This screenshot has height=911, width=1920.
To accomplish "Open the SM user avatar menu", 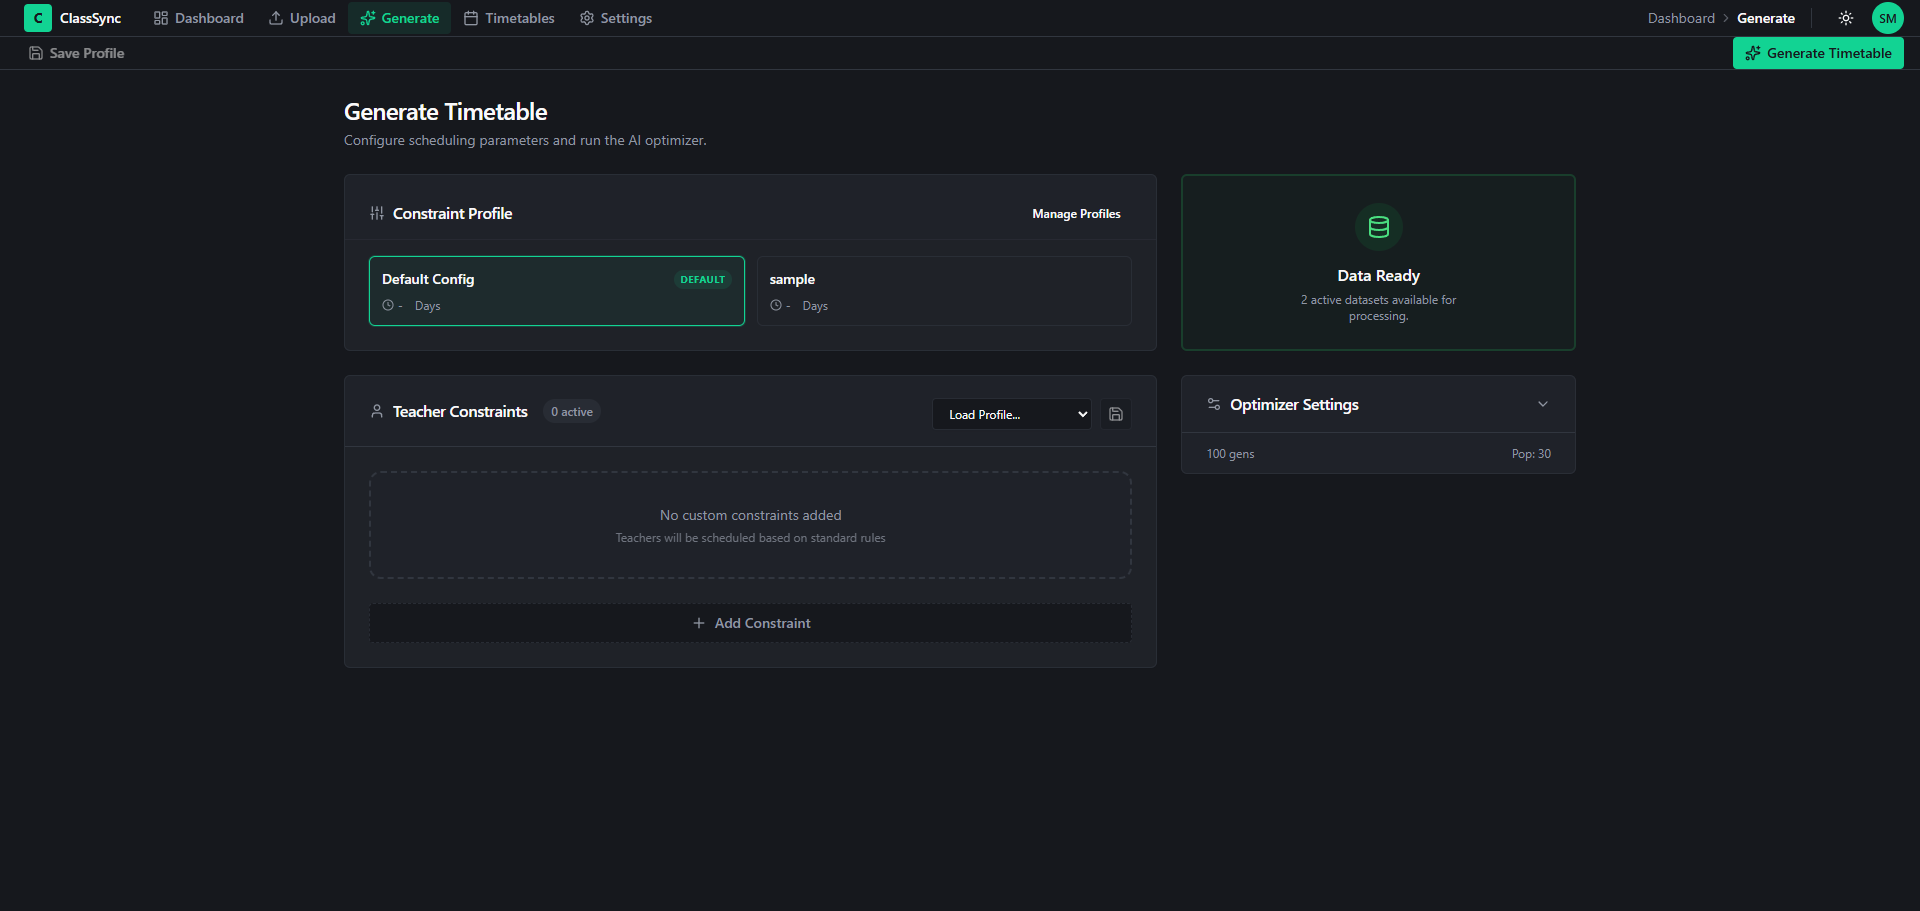I will [1888, 18].
